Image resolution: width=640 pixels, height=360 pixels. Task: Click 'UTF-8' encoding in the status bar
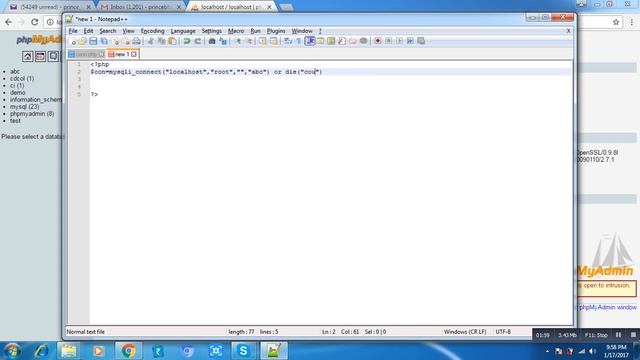point(503,332)
